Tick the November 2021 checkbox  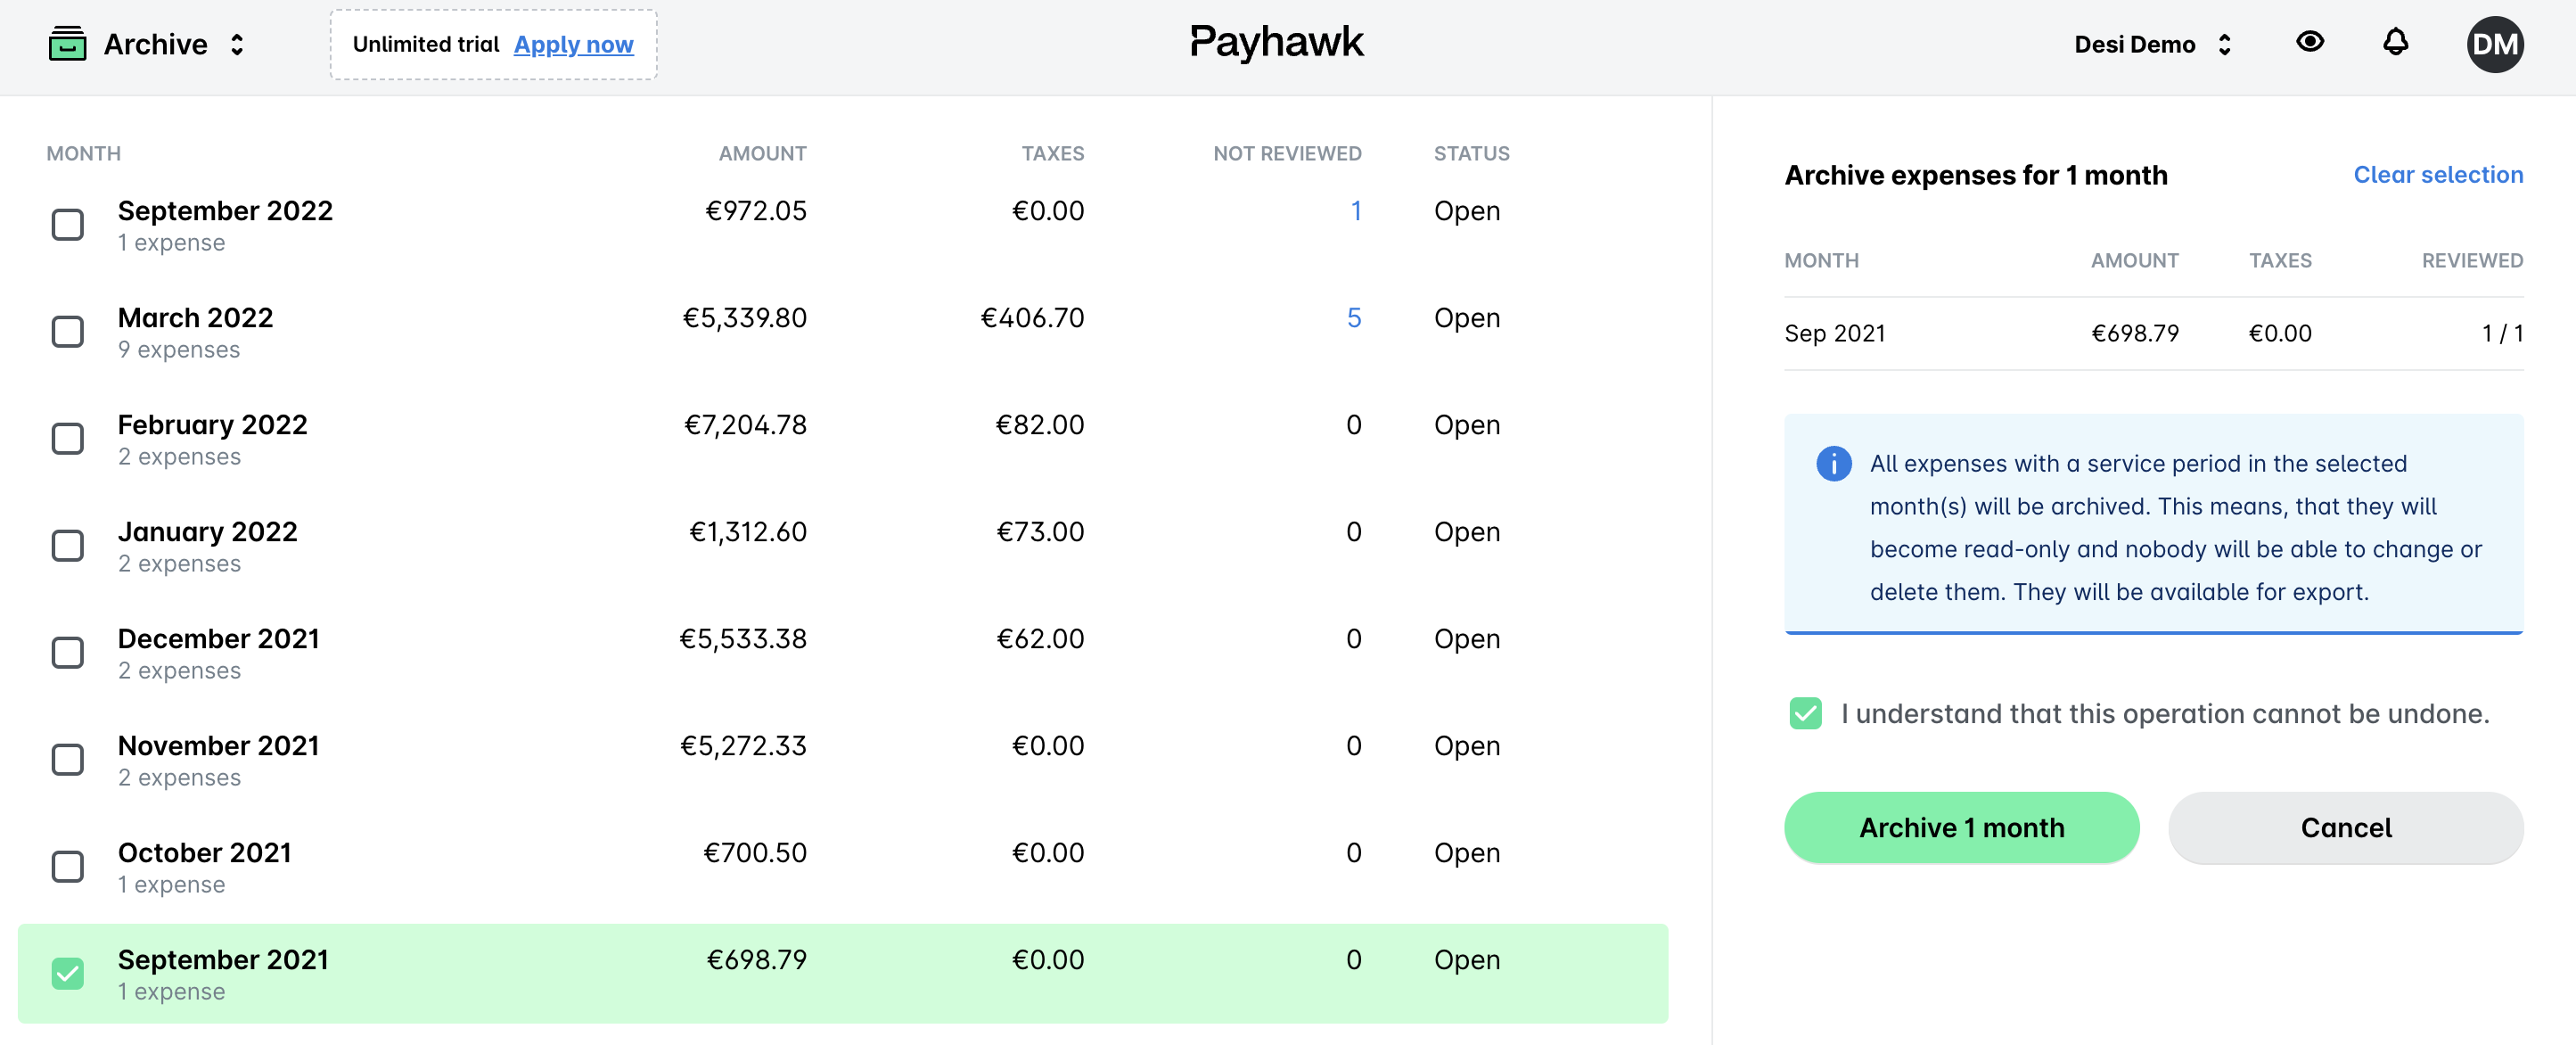pyautogui.click(x=68, y=760)
